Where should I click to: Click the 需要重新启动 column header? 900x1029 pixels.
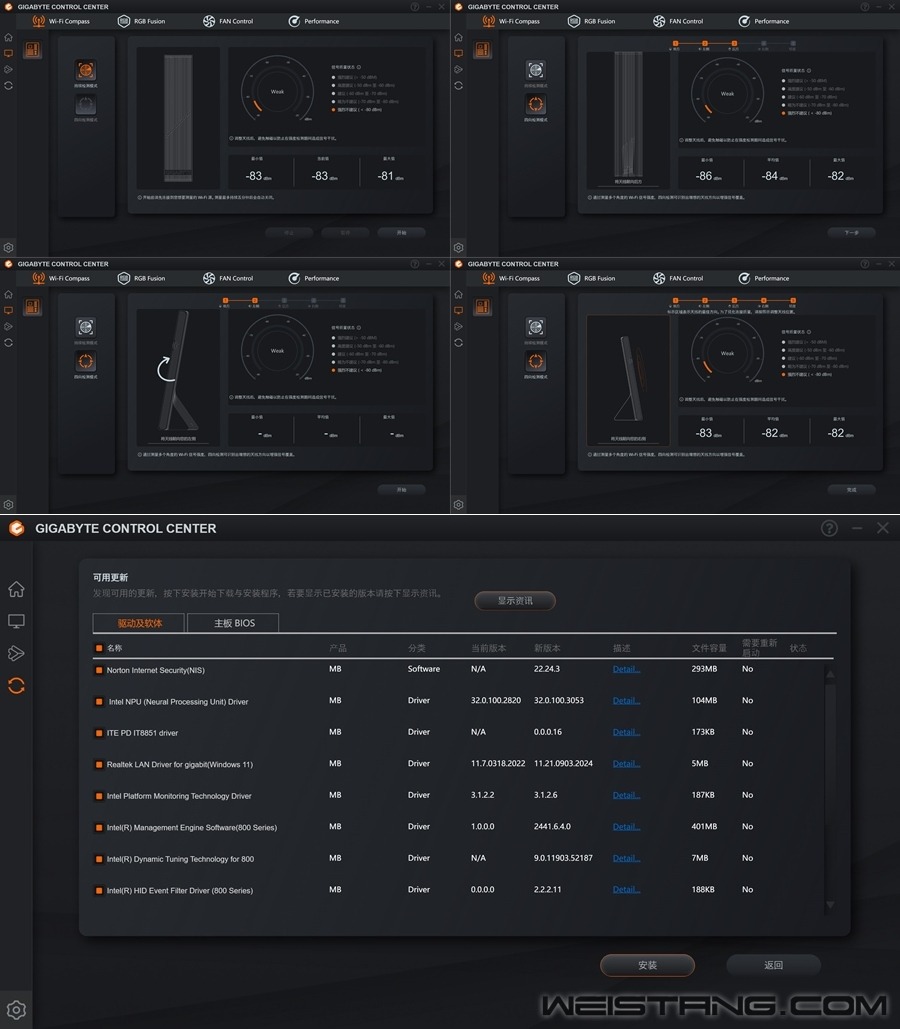pyautogui.click(x=760, y=648)
